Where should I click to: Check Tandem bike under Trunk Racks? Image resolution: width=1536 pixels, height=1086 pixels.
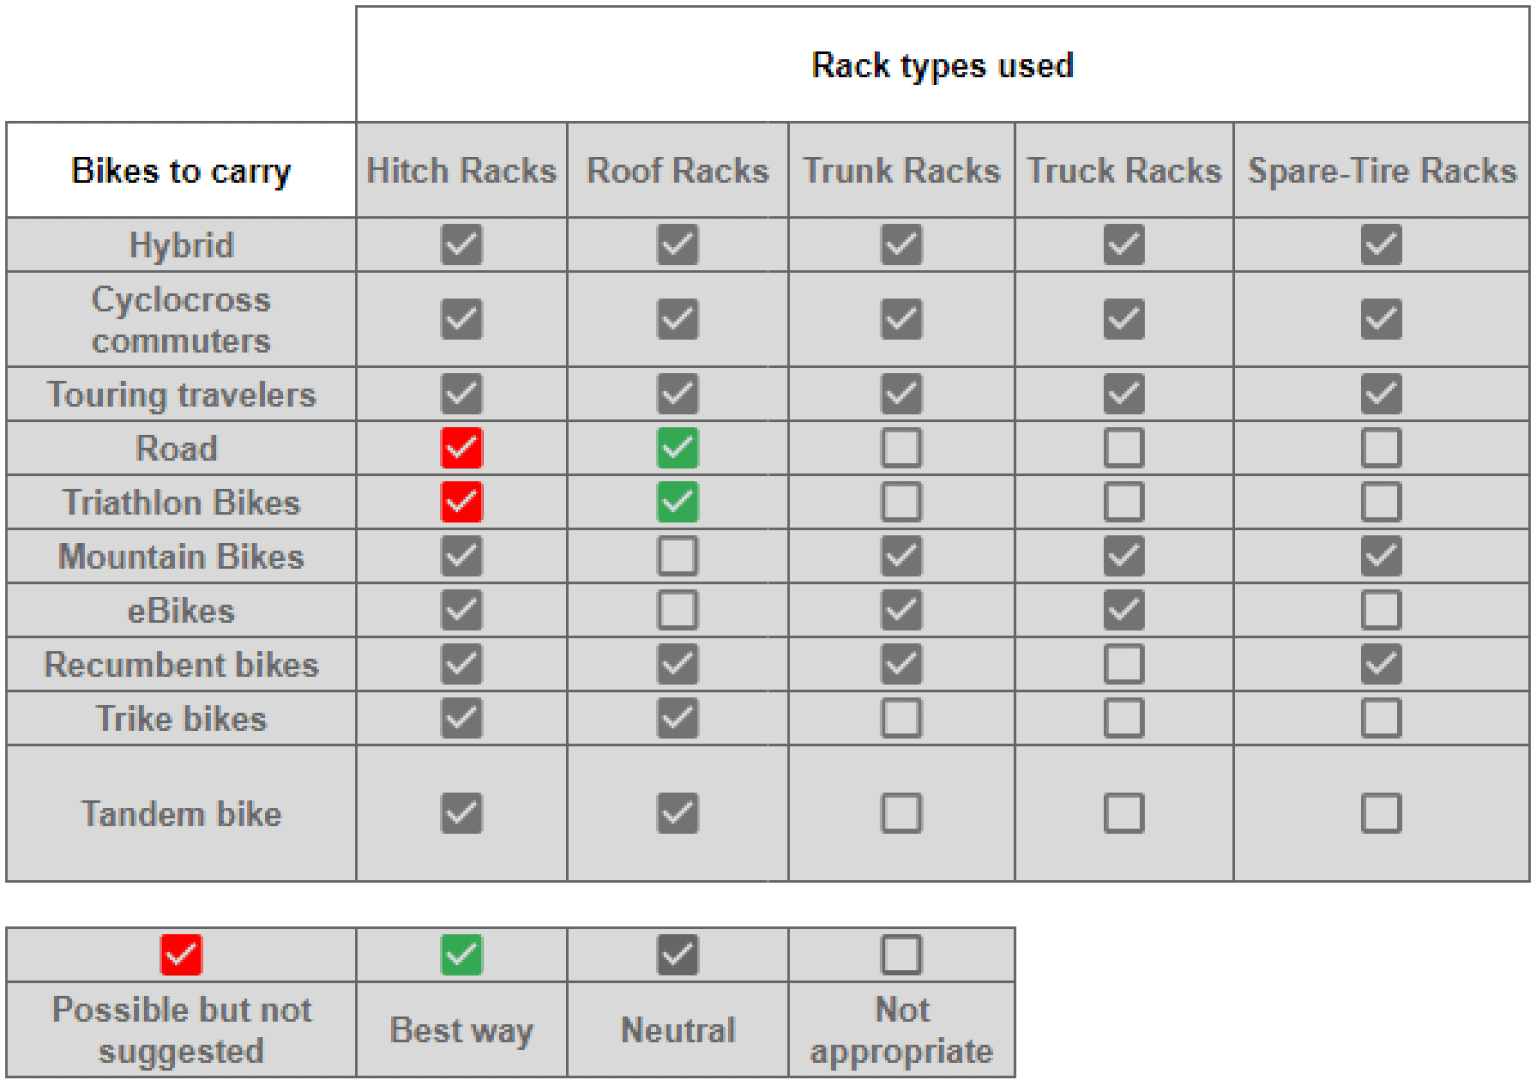pos(900,813)
